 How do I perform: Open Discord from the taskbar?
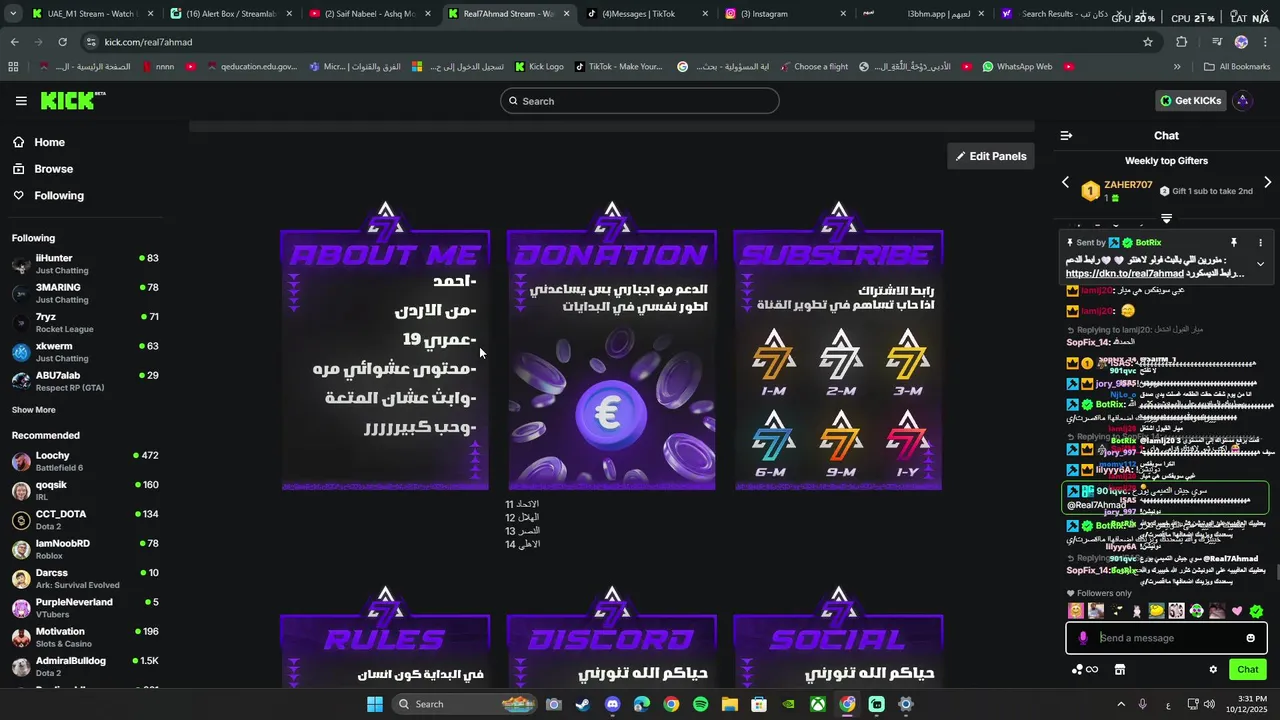(x=612, y=704)
